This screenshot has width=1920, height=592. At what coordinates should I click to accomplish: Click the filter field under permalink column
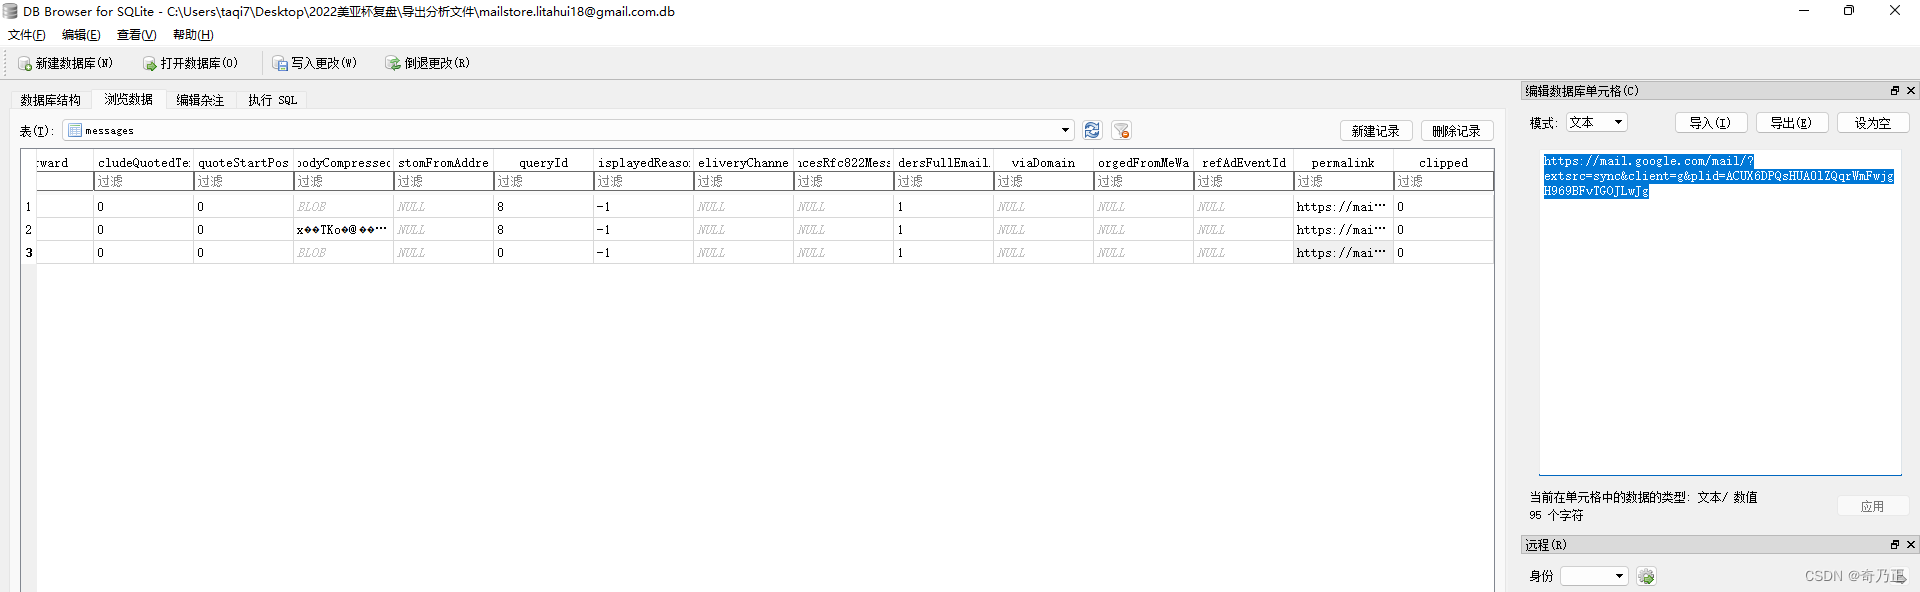coord(1343,181)
